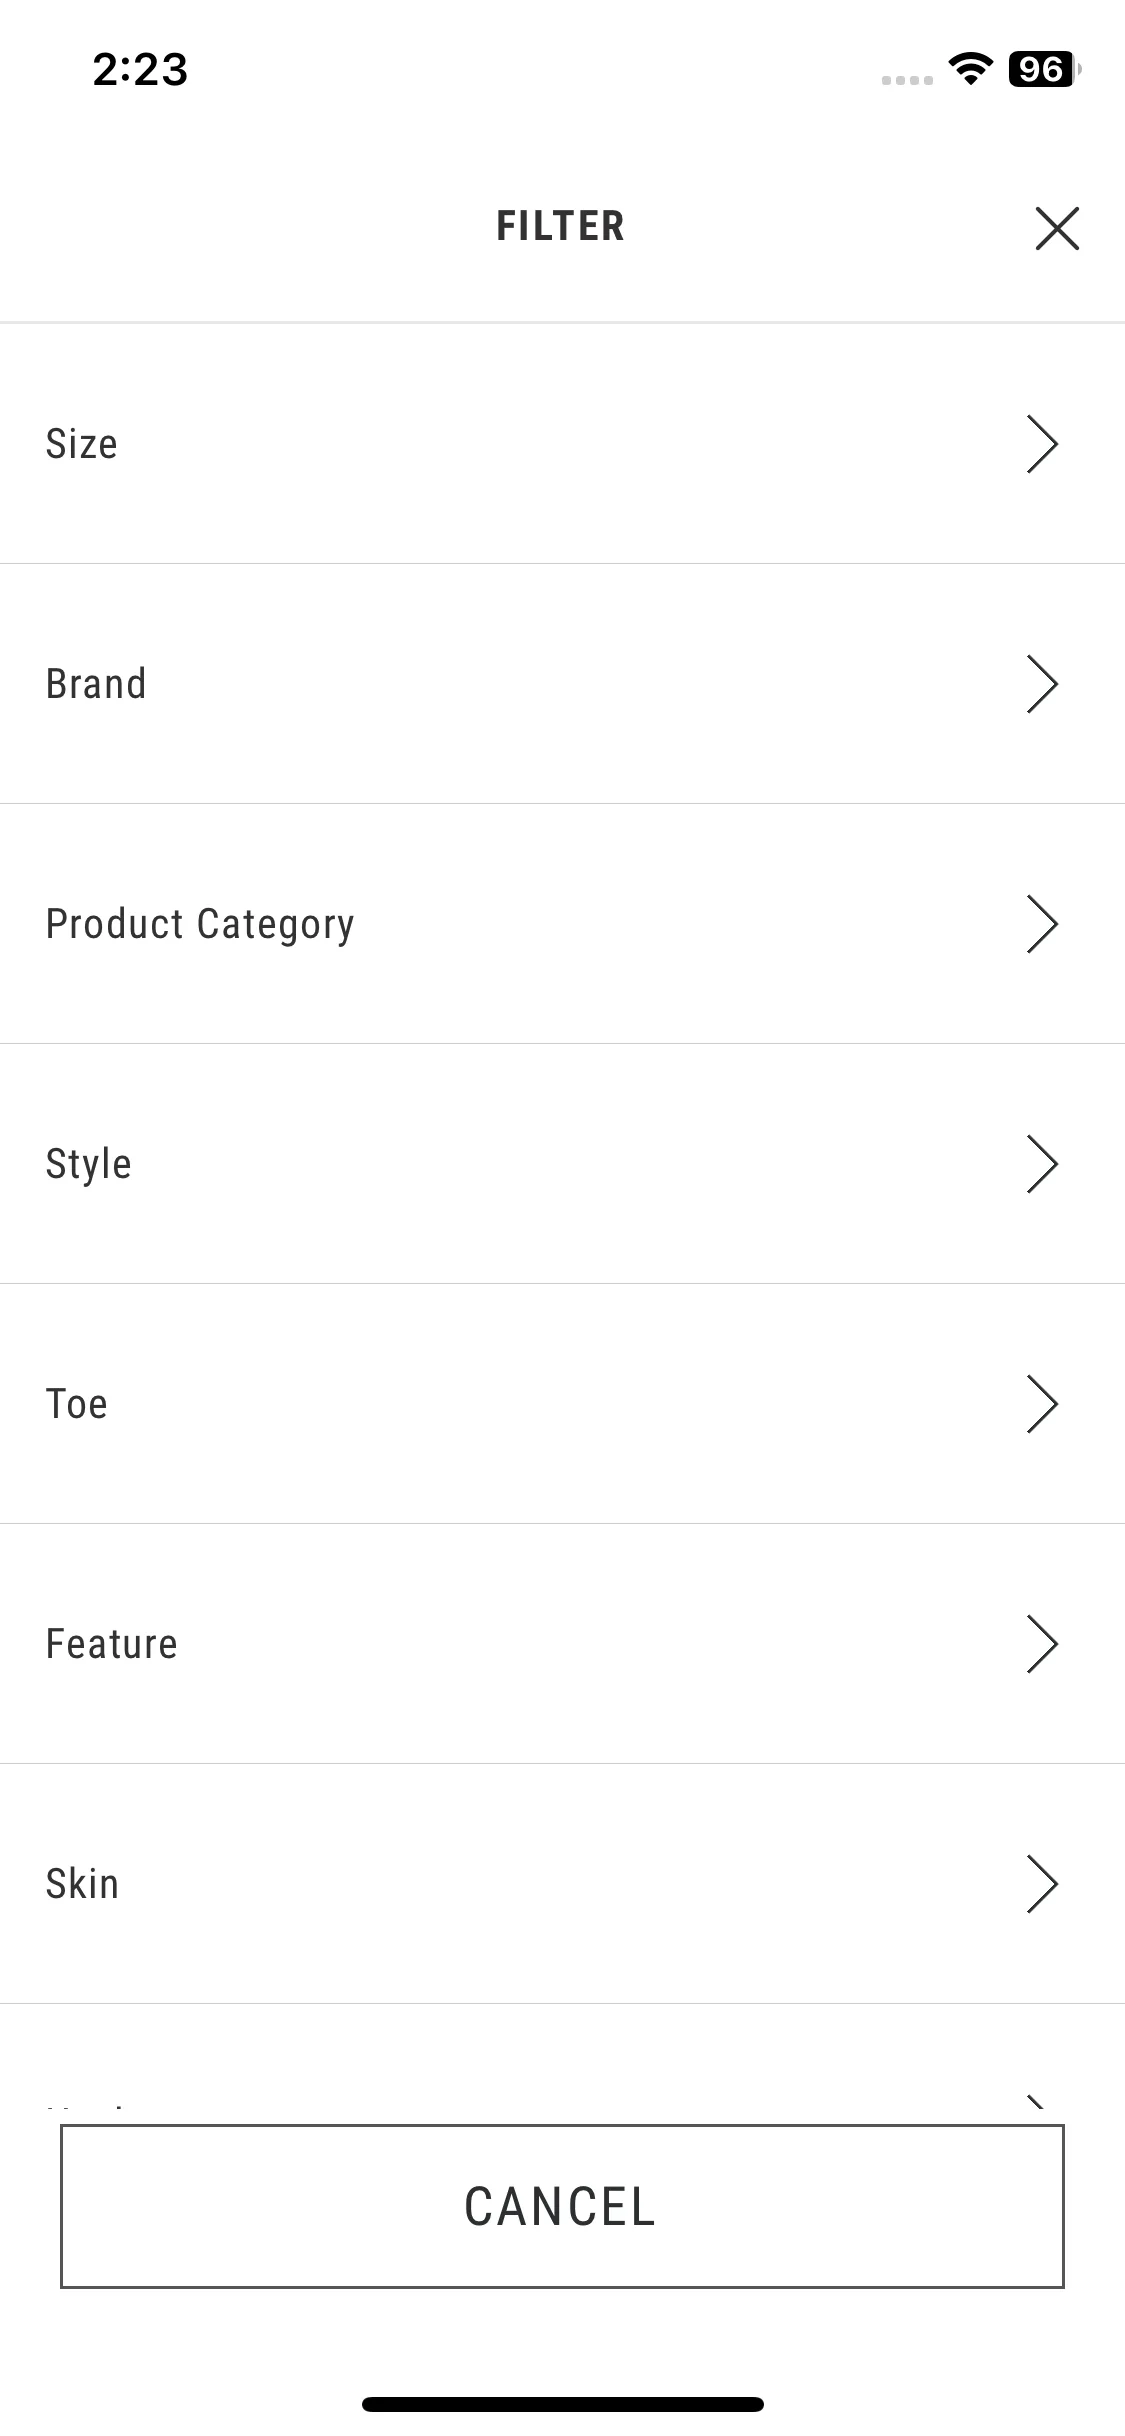Open the Size filter option
The height and width of the screenshot is (2436, 1125).
562,444
